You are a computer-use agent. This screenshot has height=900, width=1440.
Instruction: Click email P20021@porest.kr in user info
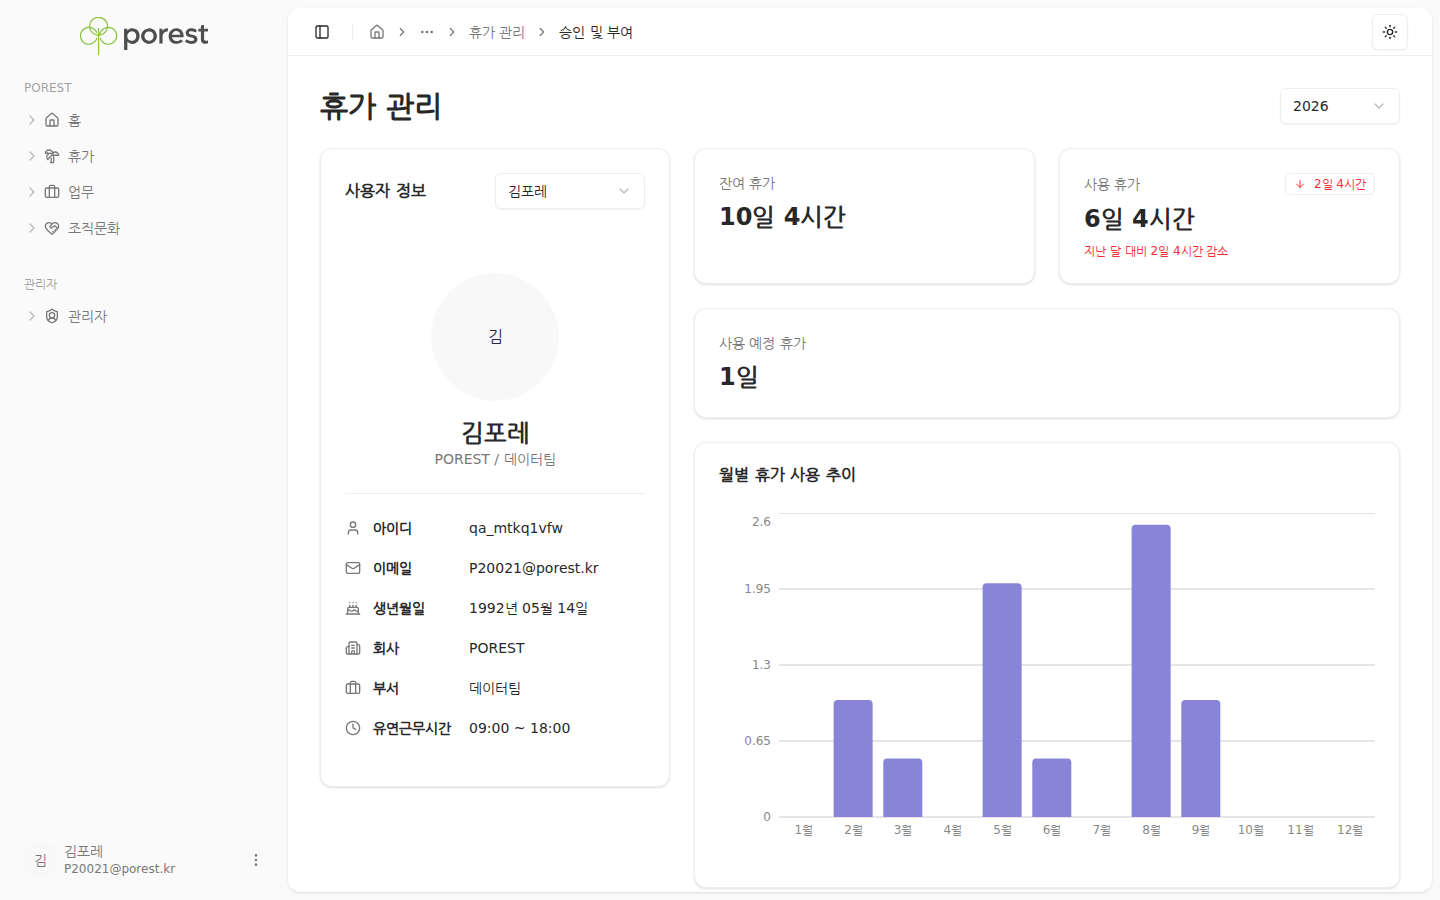(534, 568)
